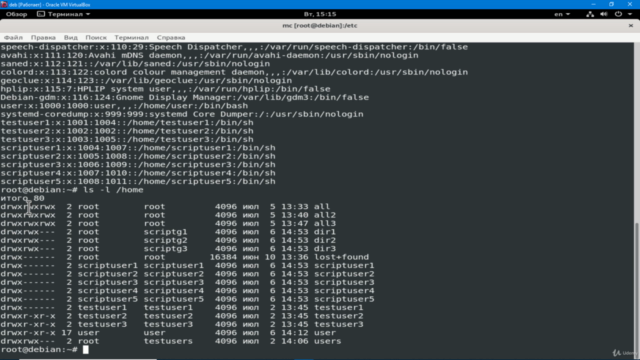This screenshot has height=360, width=640.
Task: Click the VirtualBox icon in title bar
Action: pyautogui.click(x=4, y=4)
